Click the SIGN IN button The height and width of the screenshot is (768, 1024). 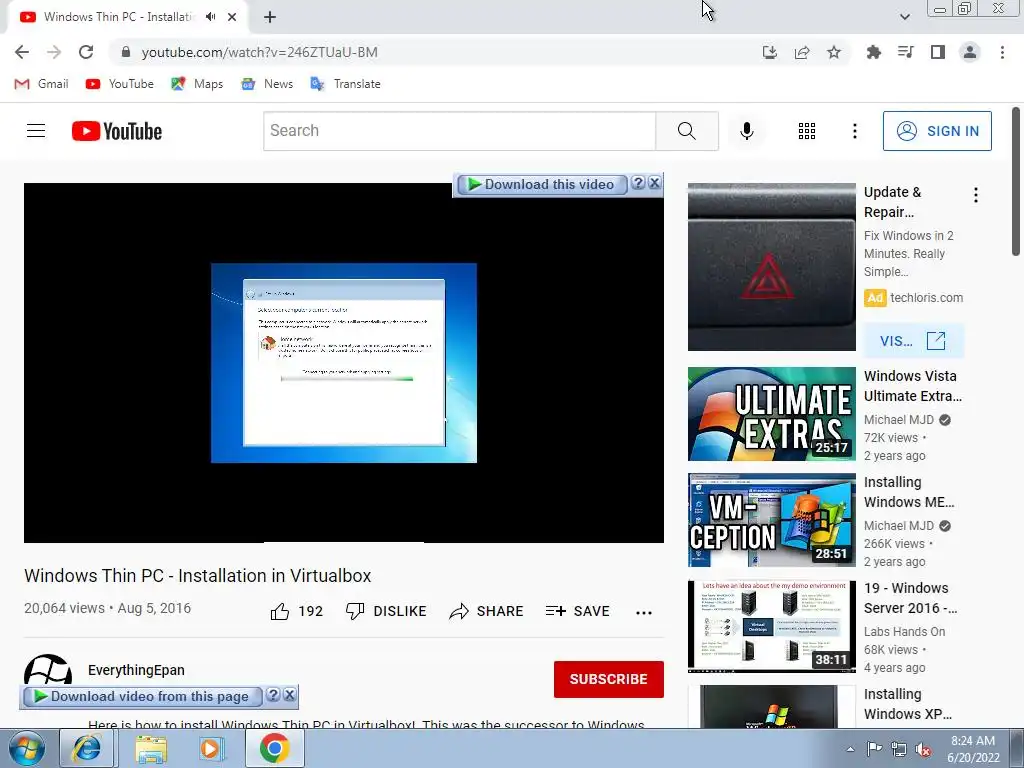point(937,131)
